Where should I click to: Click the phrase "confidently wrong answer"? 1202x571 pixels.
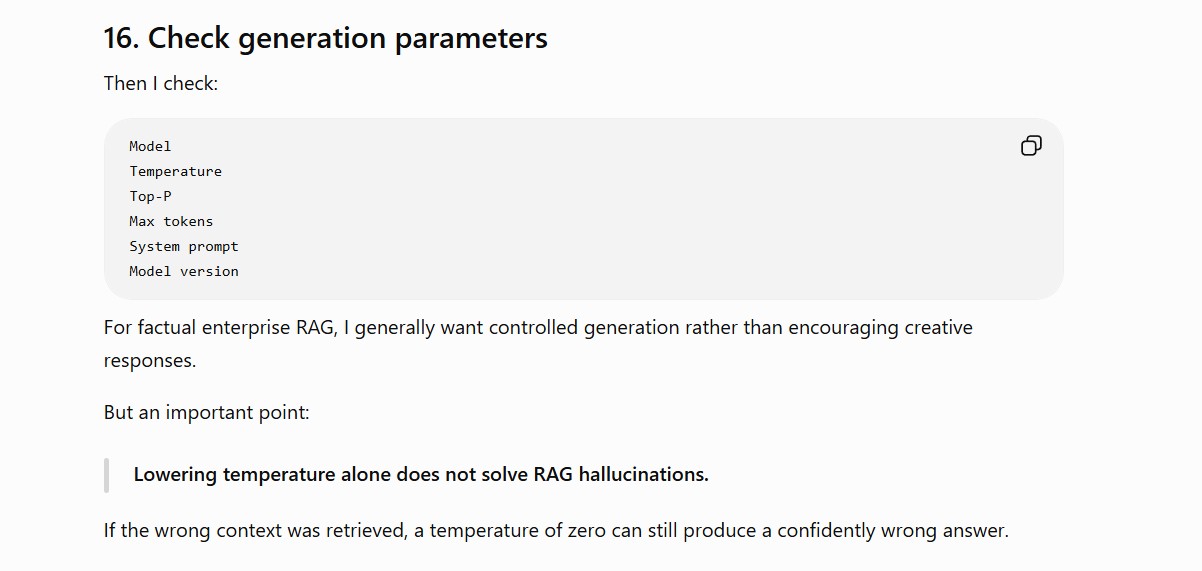click(x=890, y=530)
